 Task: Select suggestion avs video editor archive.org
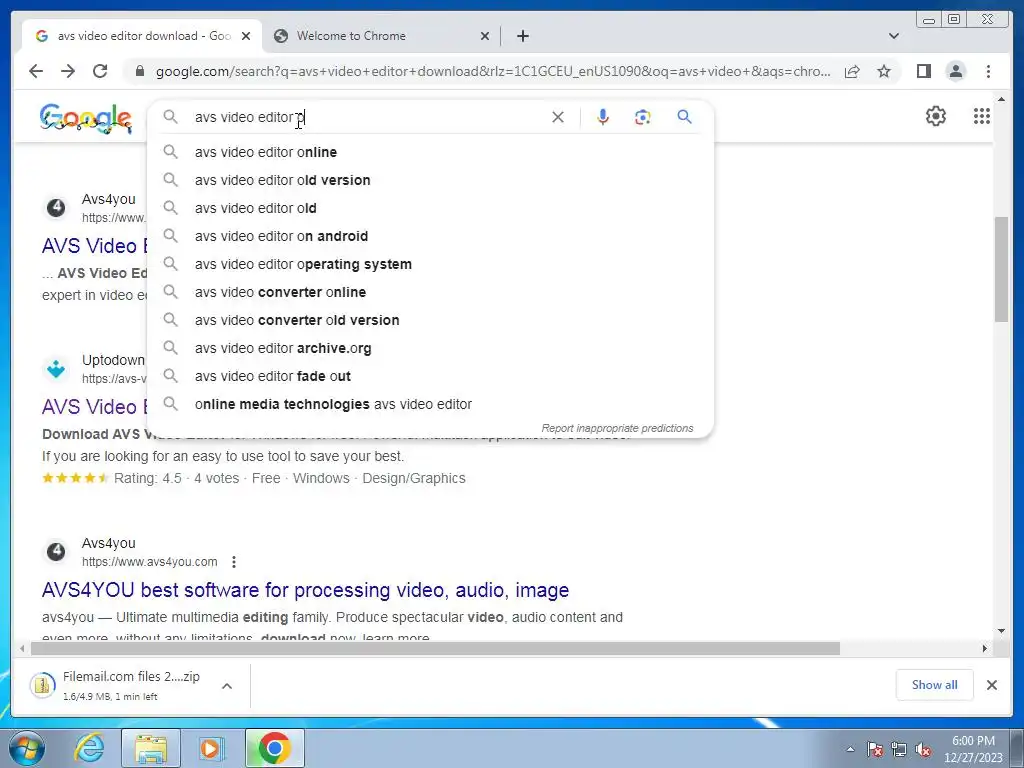click(x=430, y=349)
